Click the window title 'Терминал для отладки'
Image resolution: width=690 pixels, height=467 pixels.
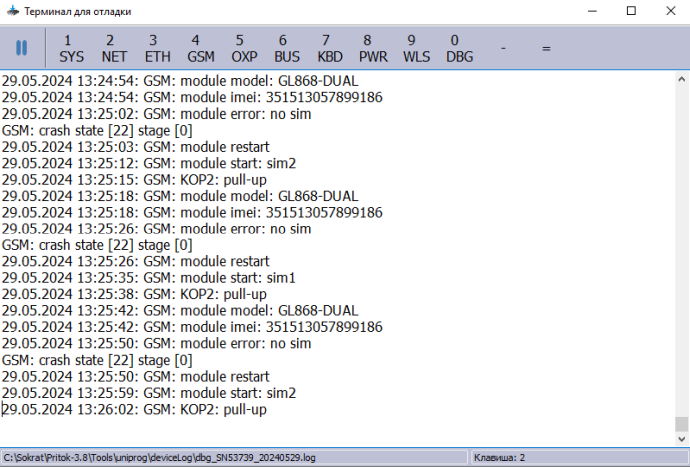(78, 11)
